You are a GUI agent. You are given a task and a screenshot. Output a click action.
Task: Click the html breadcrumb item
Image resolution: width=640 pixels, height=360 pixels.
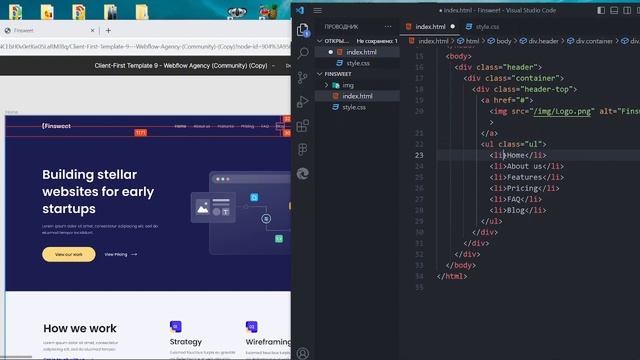pyautogui.click(x=472, y=41)
